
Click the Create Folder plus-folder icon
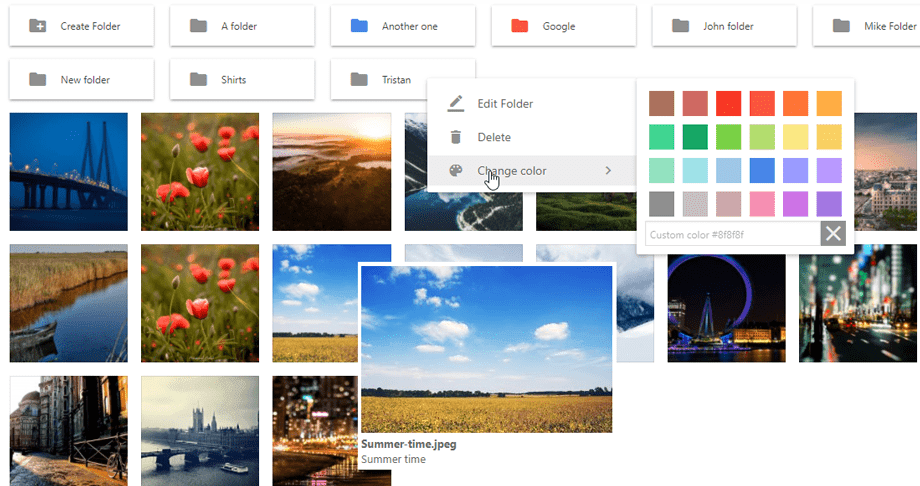(37, 26)
